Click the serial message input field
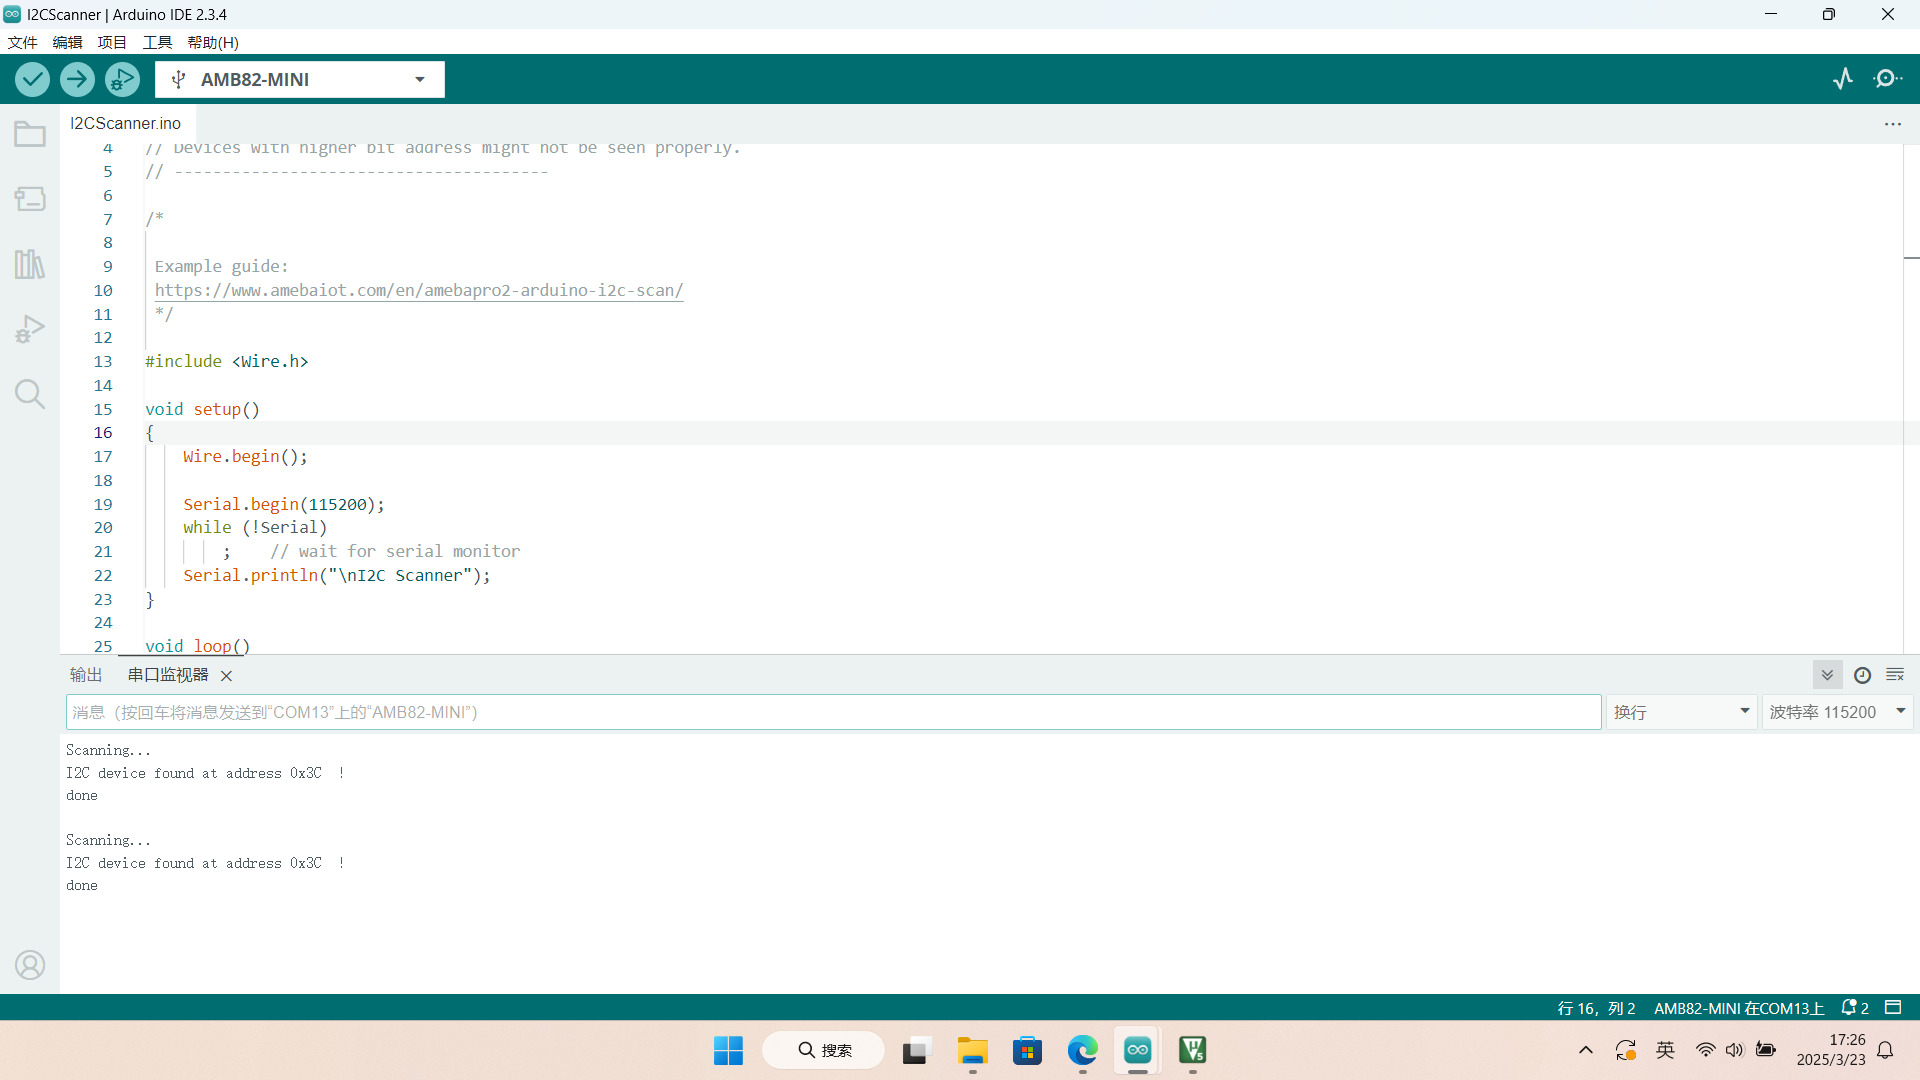1920x1080 pixels. coord(834,712)
